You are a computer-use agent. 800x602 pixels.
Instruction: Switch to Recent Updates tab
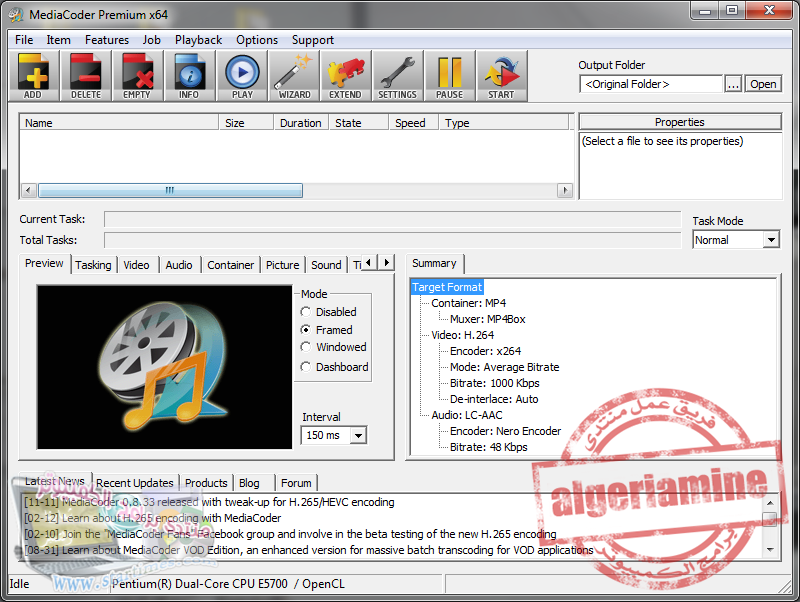(x=135, y=483)
